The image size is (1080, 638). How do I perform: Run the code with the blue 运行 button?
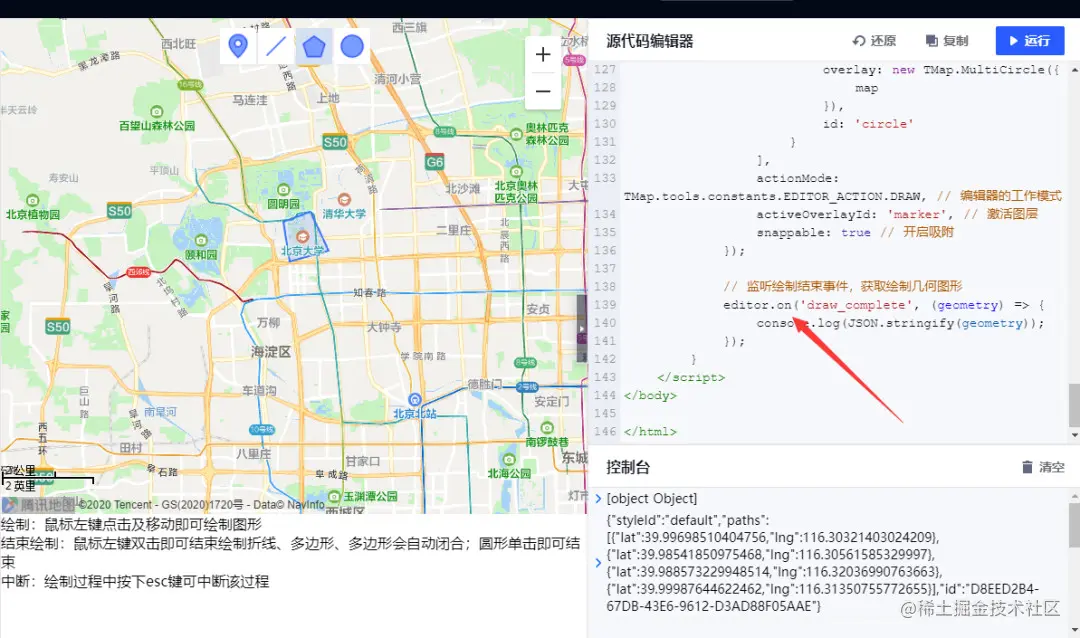point(1029,40)
